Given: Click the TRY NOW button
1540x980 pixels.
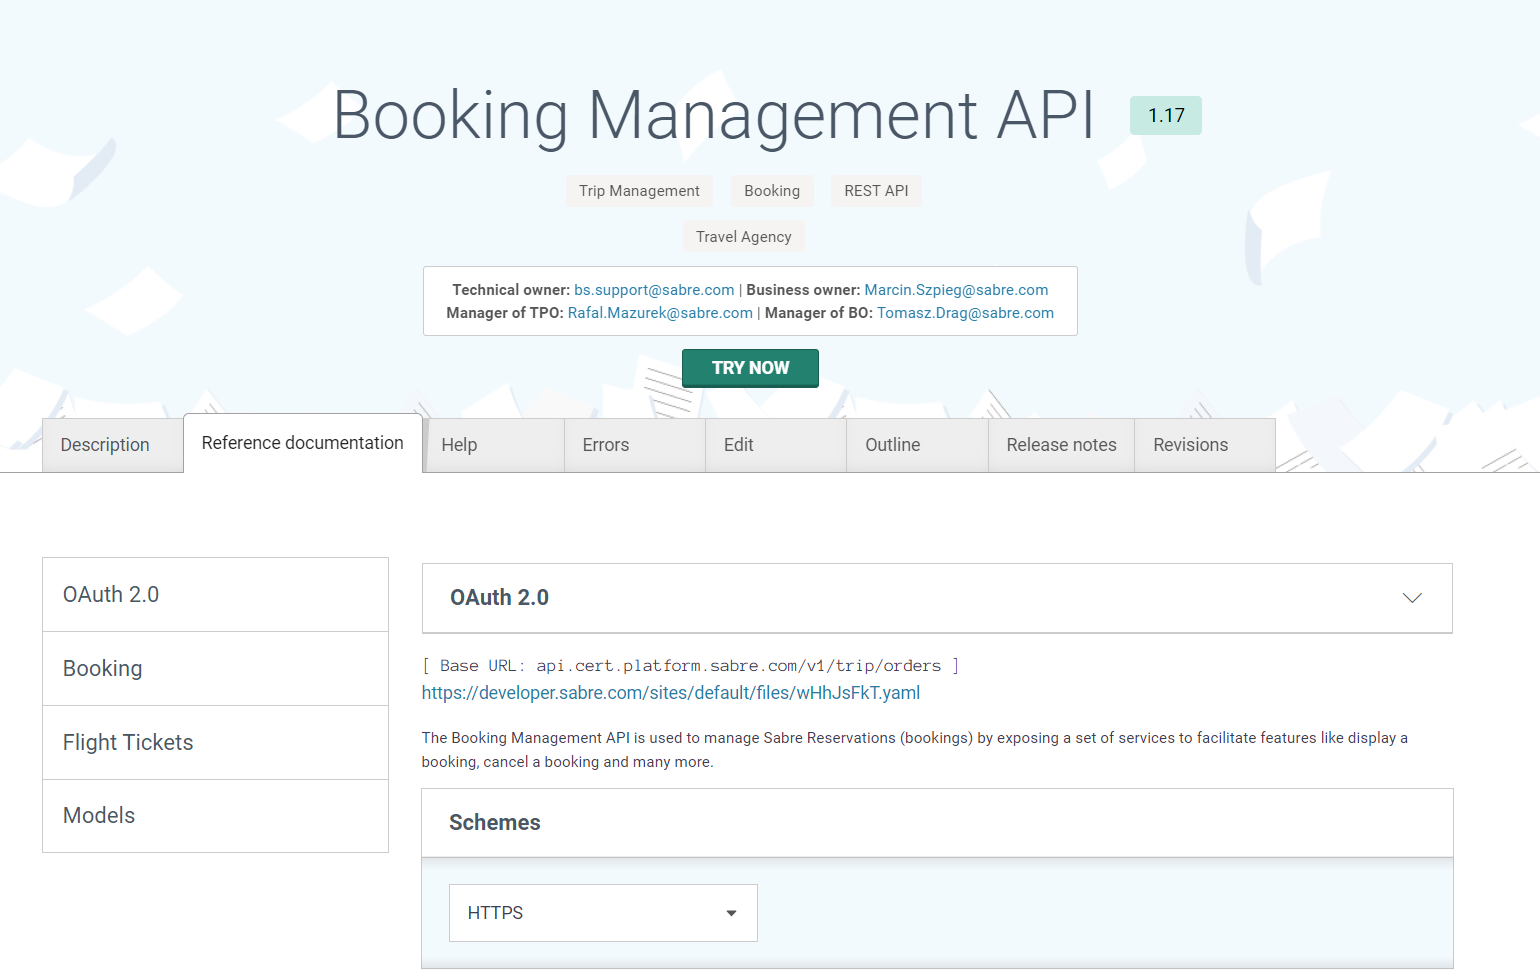Looking at the screenshot, I should (x=750, y=368).
